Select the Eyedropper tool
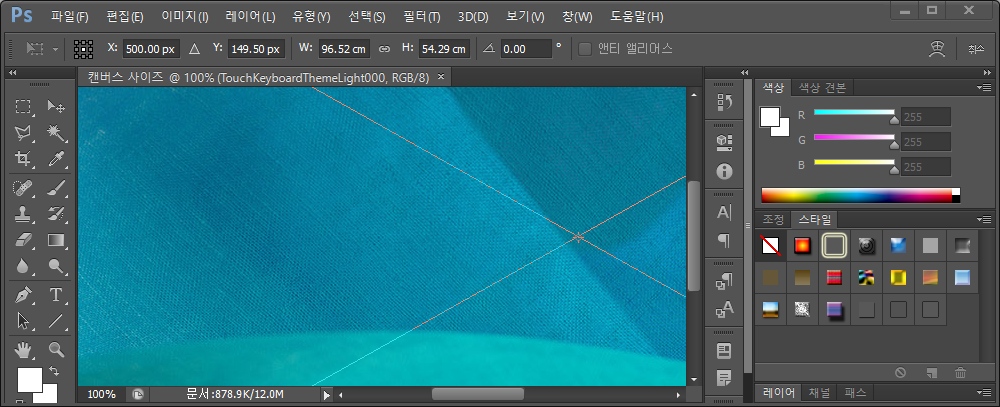The height and width of the screenshot is (407, 1000). [x=56, y=159]
